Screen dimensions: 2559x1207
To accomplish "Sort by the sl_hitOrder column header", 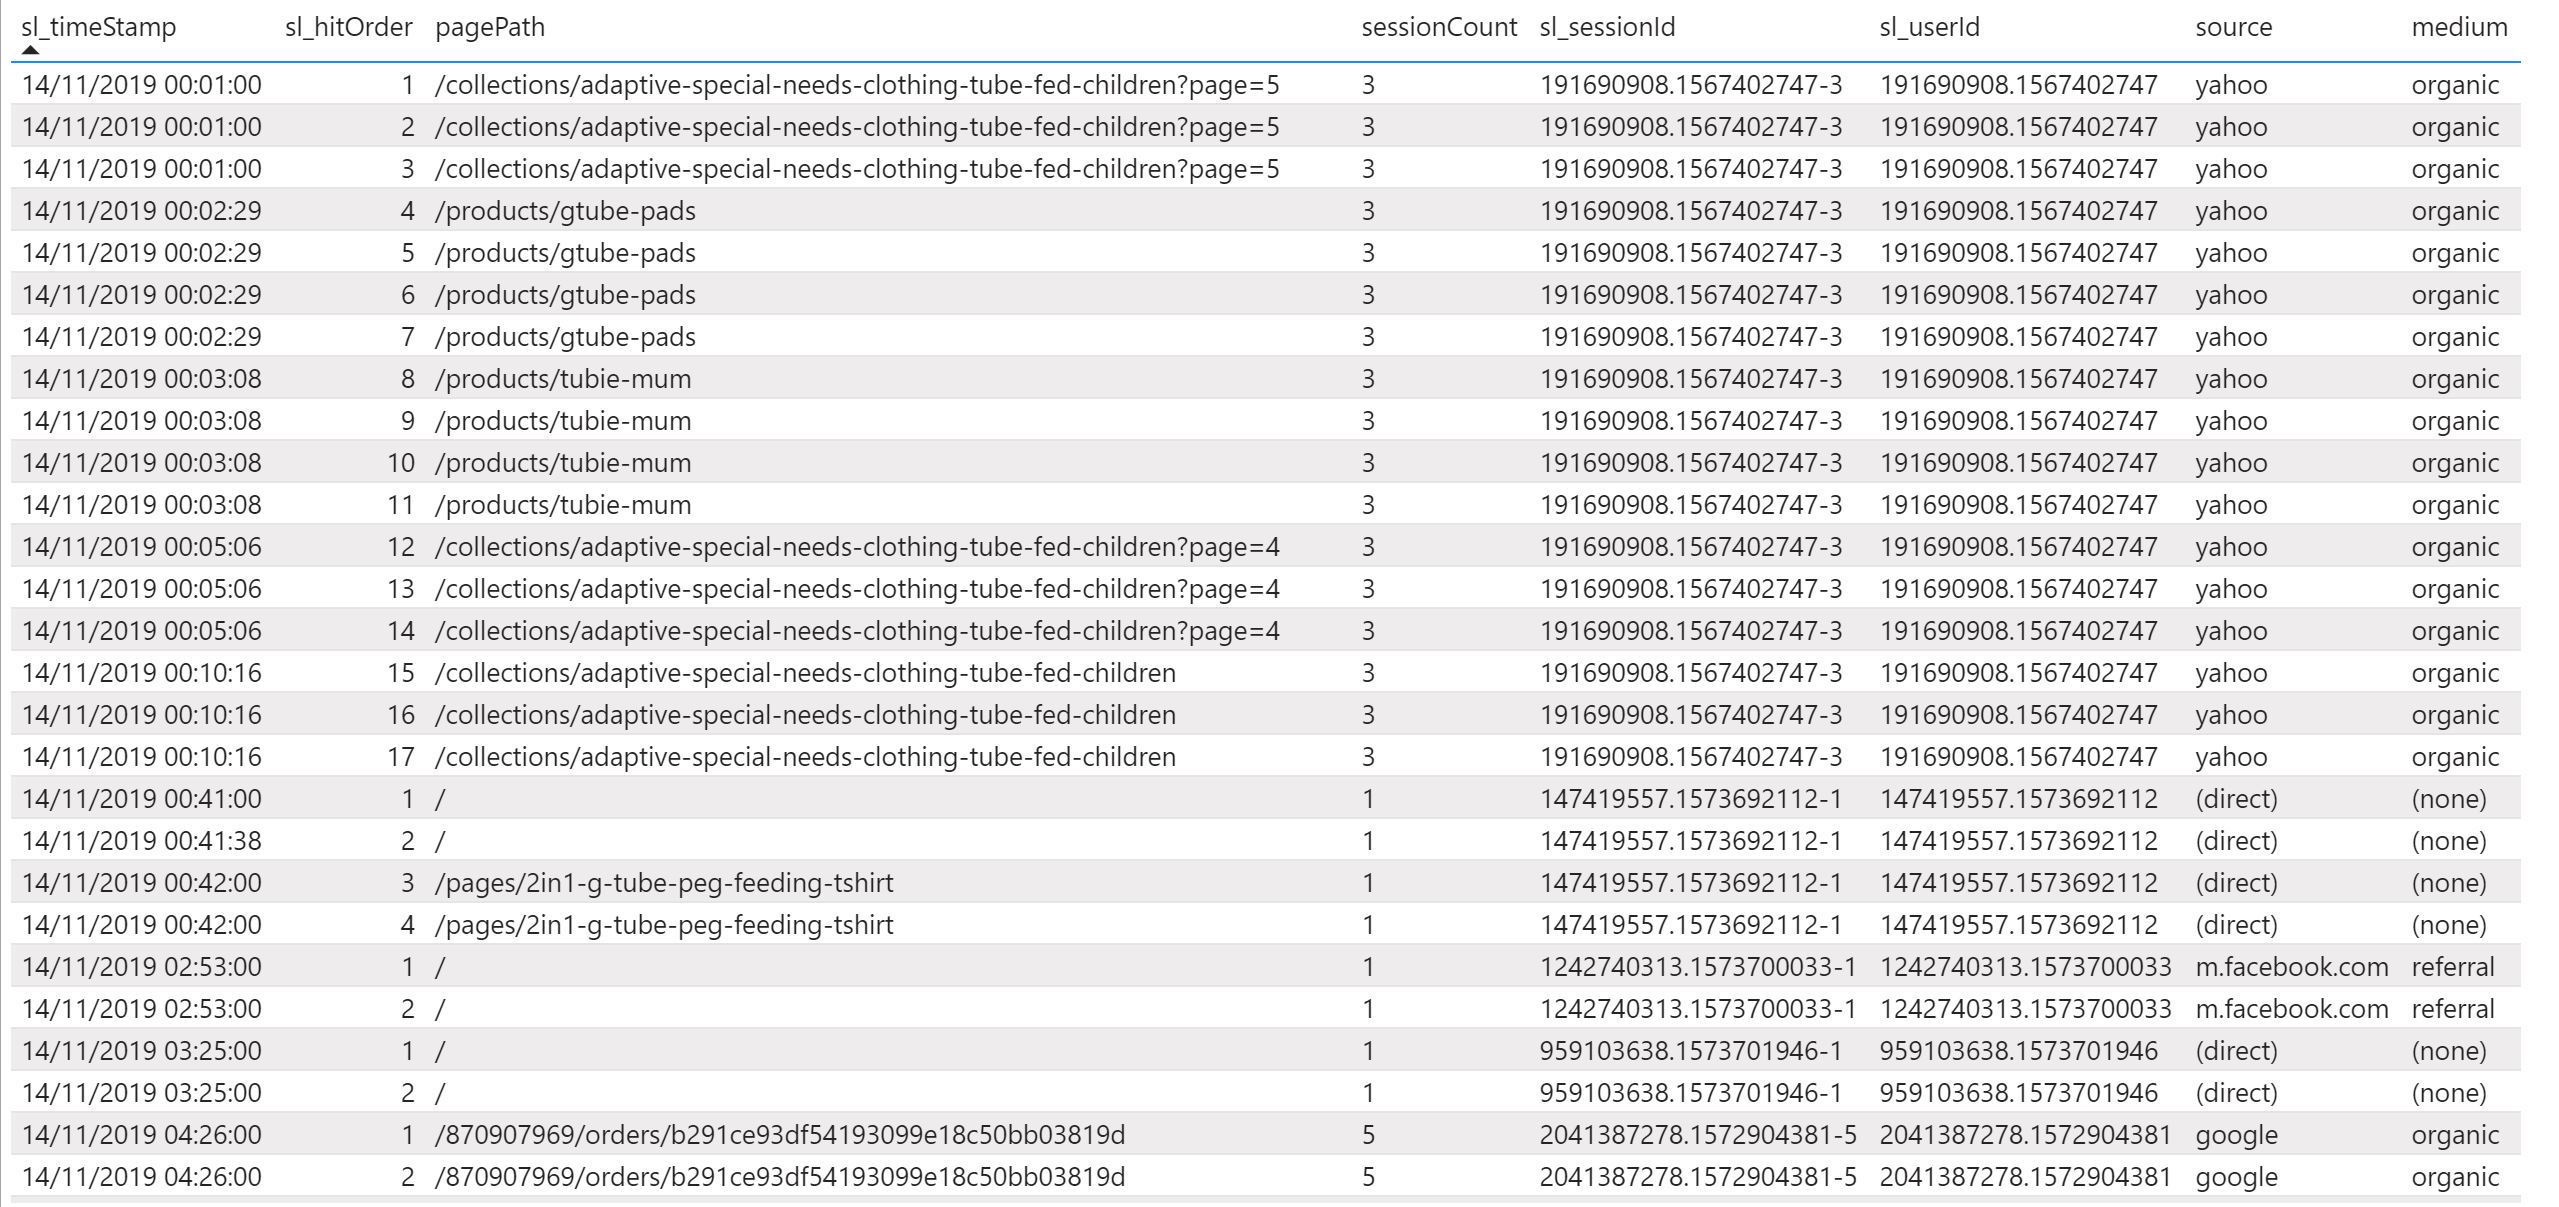I will 348,27.
